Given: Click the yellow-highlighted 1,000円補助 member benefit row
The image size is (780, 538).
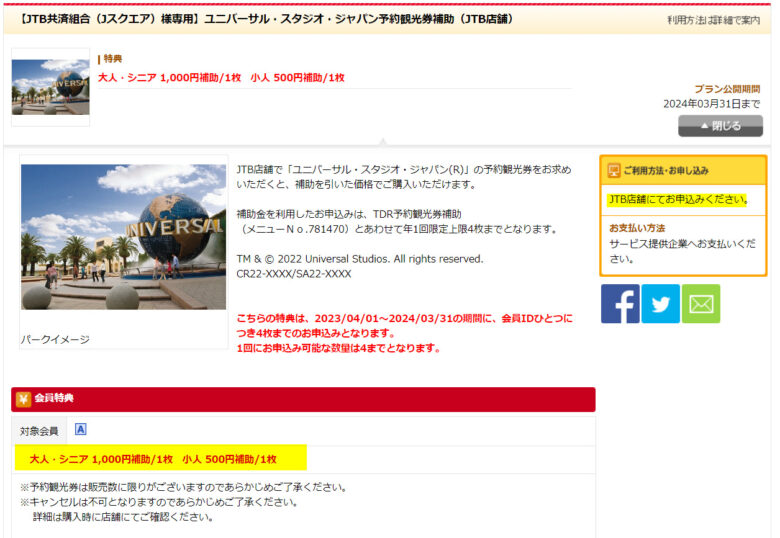Looking at the screenshot, I should (x=160, y=459).
